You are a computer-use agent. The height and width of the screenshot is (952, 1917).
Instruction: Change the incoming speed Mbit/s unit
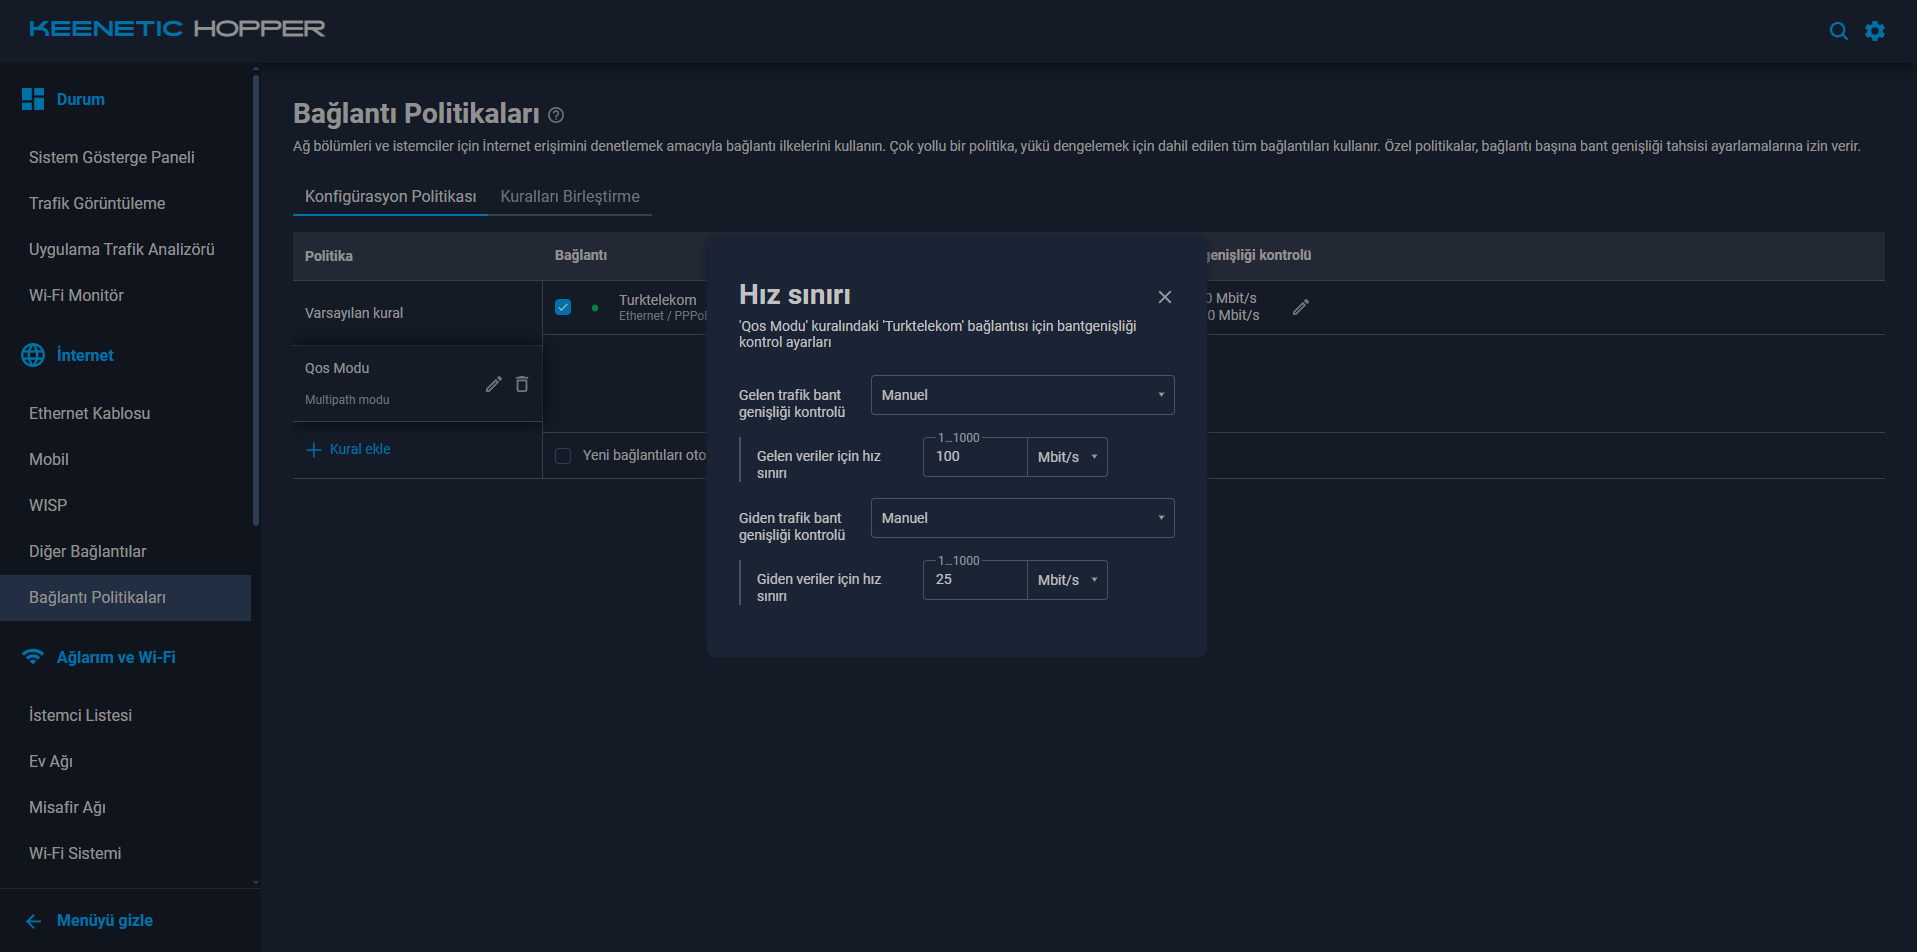tap(1067, 457)
